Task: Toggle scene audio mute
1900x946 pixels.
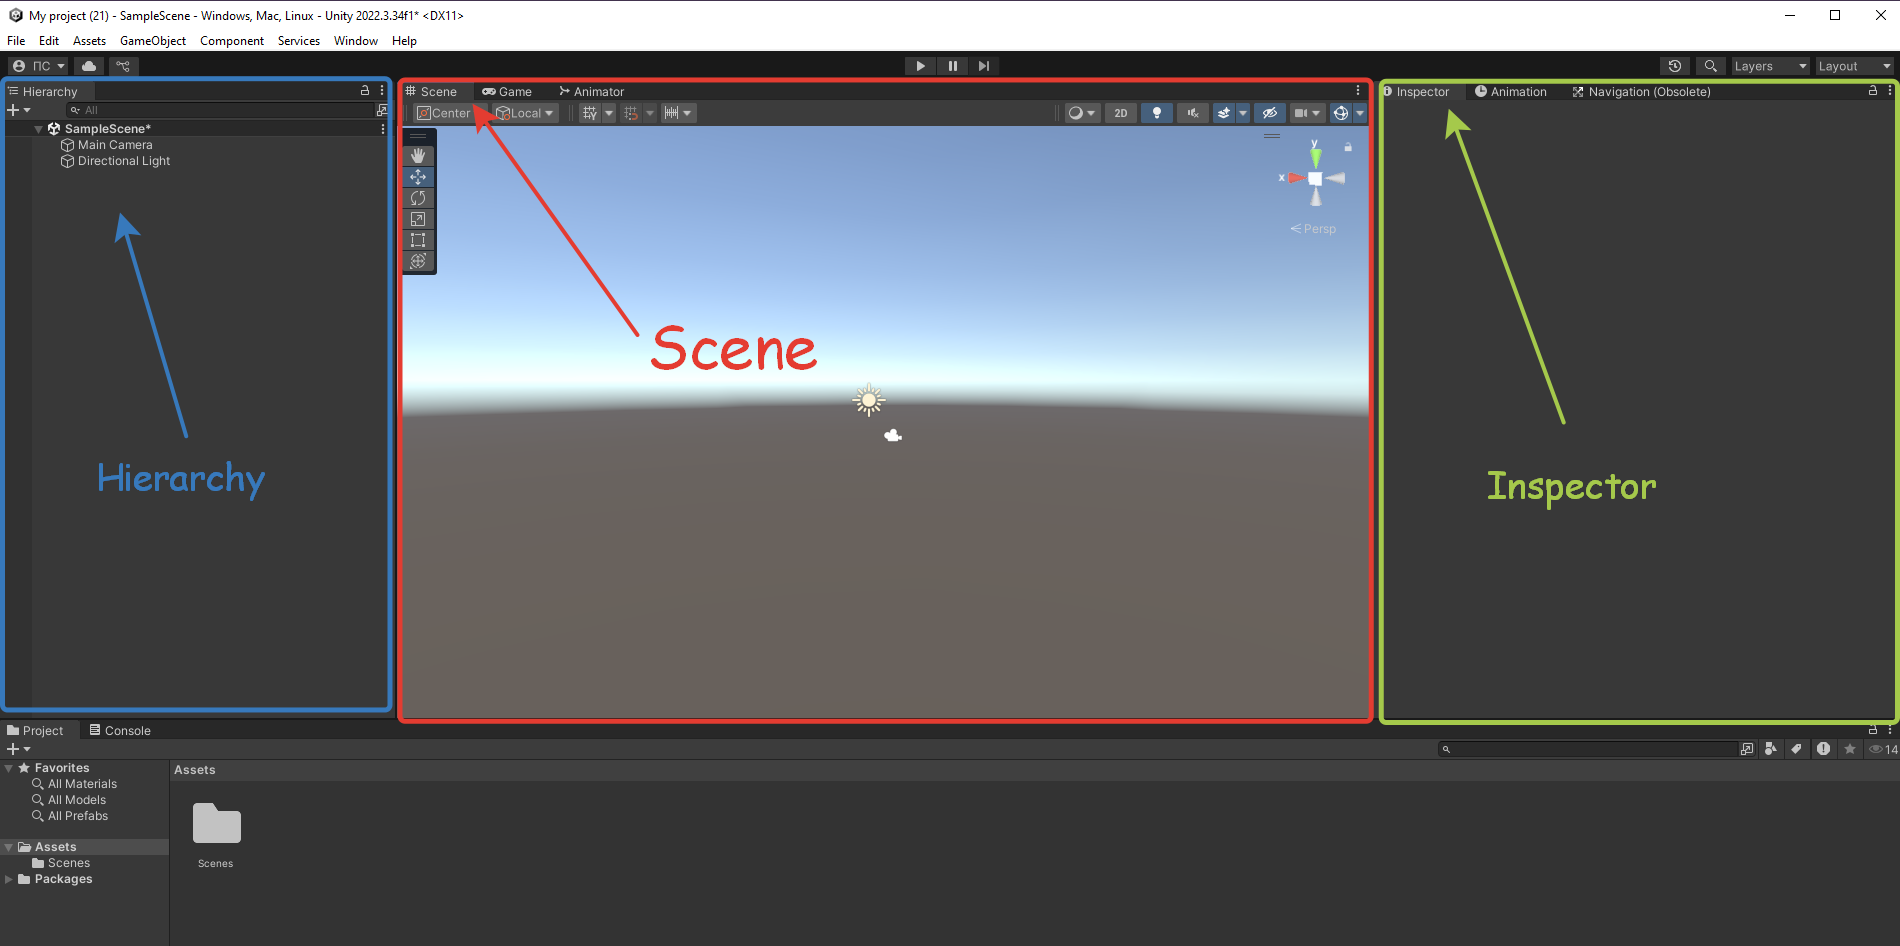Action: (x=1193, y=113)
